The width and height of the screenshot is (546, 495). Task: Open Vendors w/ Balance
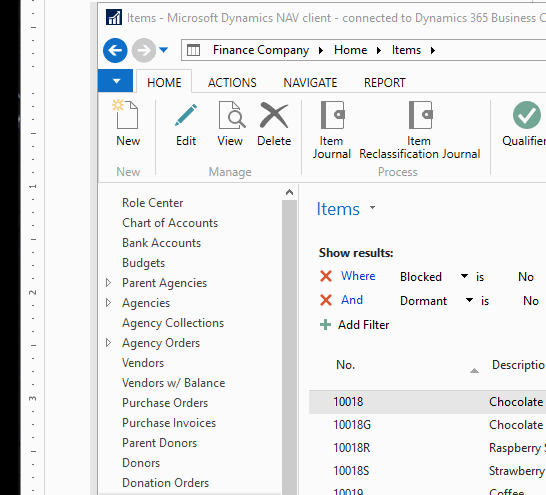click(173, 383)
